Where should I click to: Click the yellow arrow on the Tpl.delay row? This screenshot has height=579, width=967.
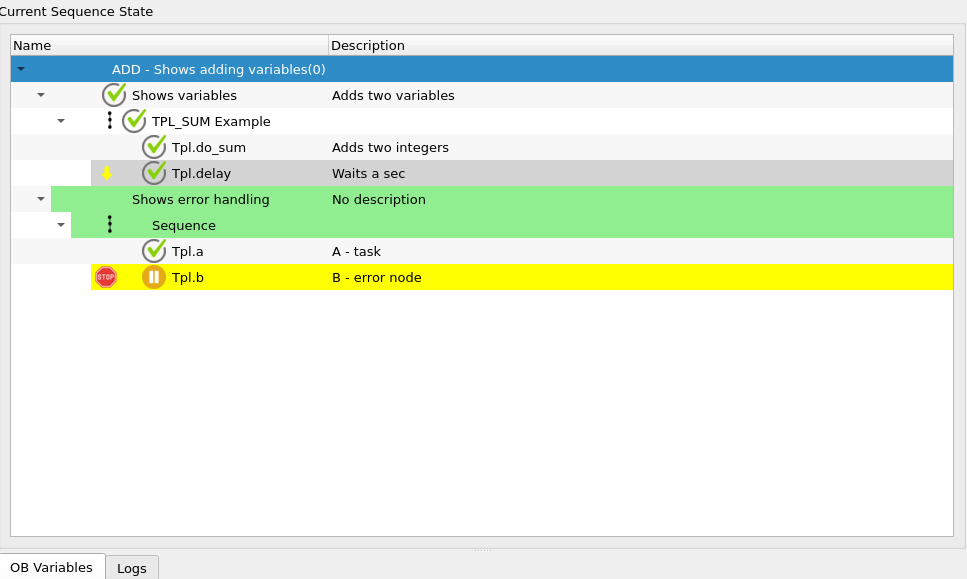click(107, 173)
